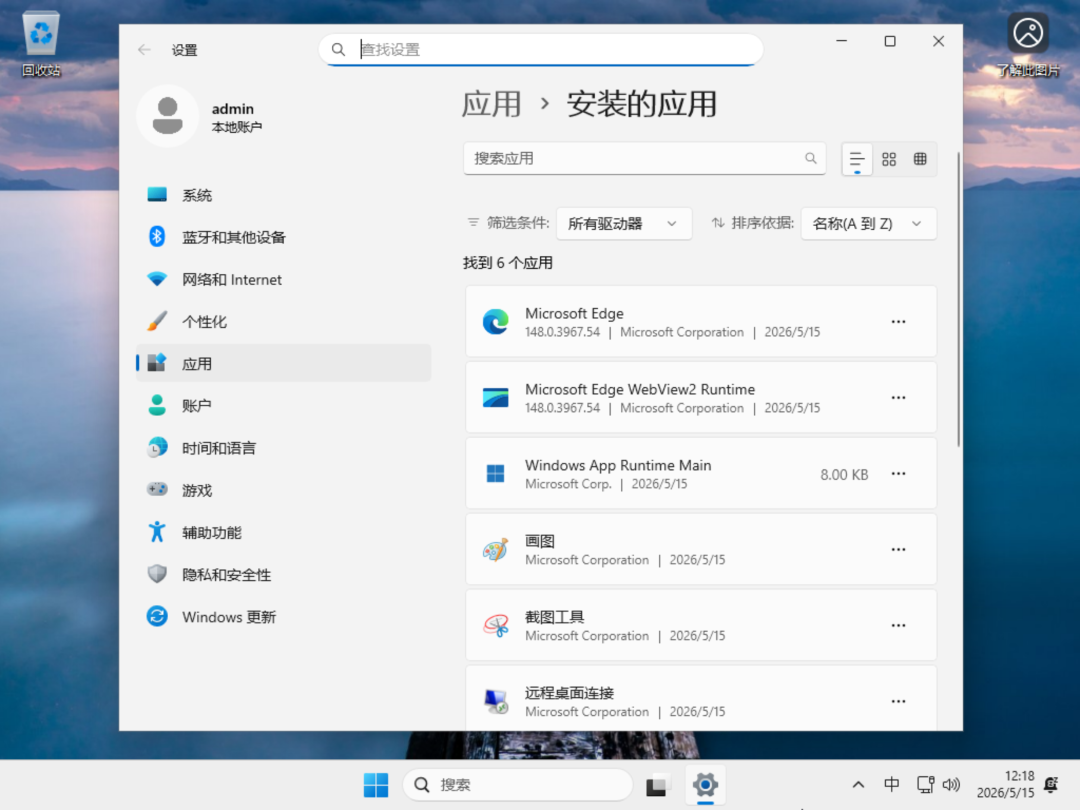This screenshot has height=810, width=1080.
Task: Open more options for 截图工具
Action: 898,625
